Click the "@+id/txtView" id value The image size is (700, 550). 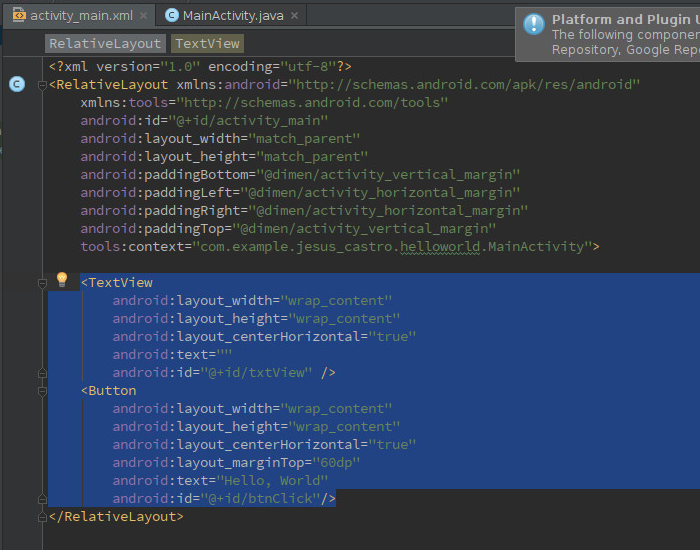coord(256,372)
